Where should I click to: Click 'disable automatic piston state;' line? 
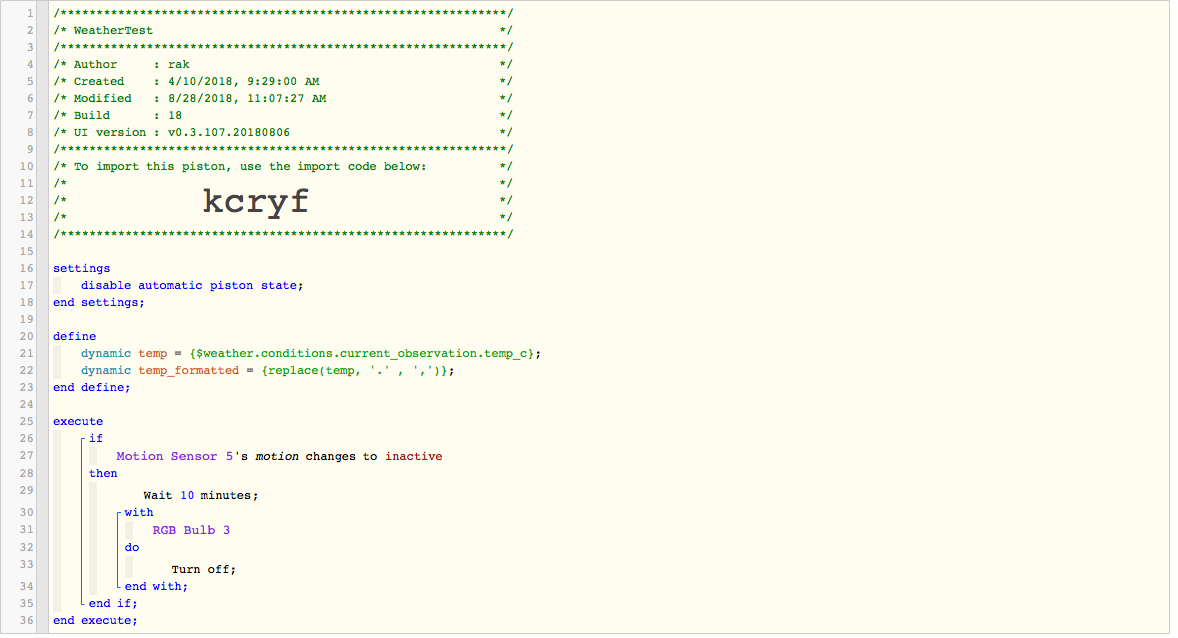[x=192, y=286]
